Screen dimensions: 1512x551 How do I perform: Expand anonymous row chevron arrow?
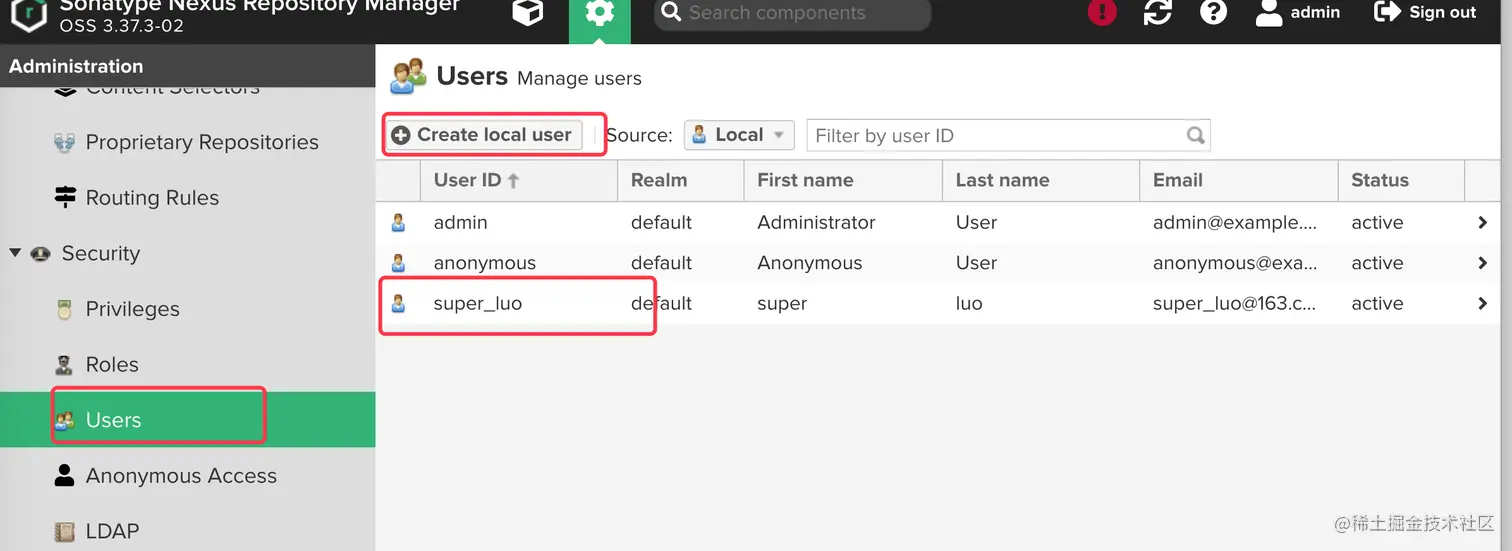1482,263
